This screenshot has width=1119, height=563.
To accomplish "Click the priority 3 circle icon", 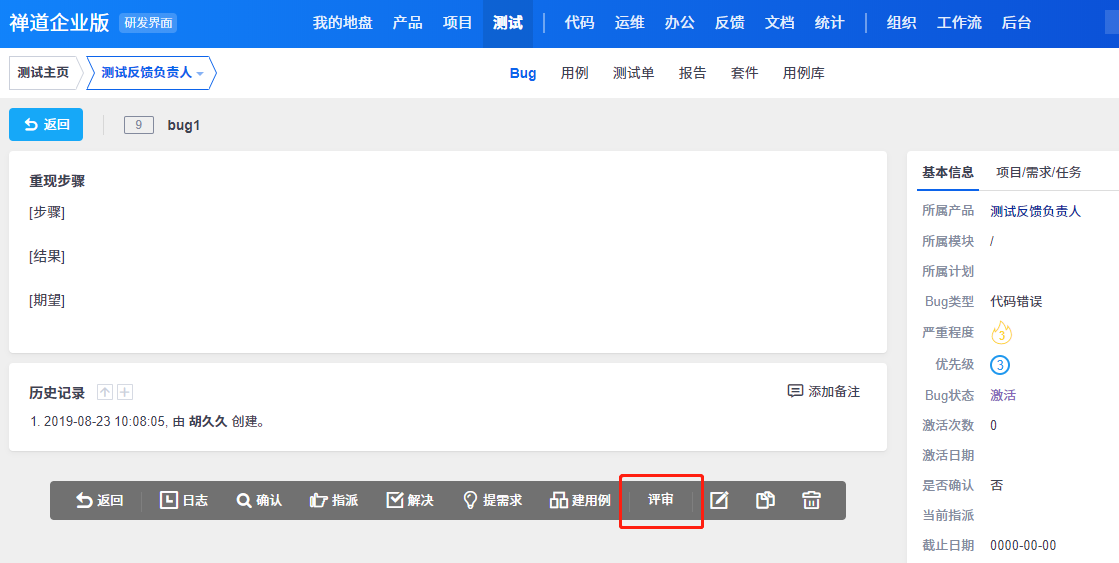I will click(1000, 365).
